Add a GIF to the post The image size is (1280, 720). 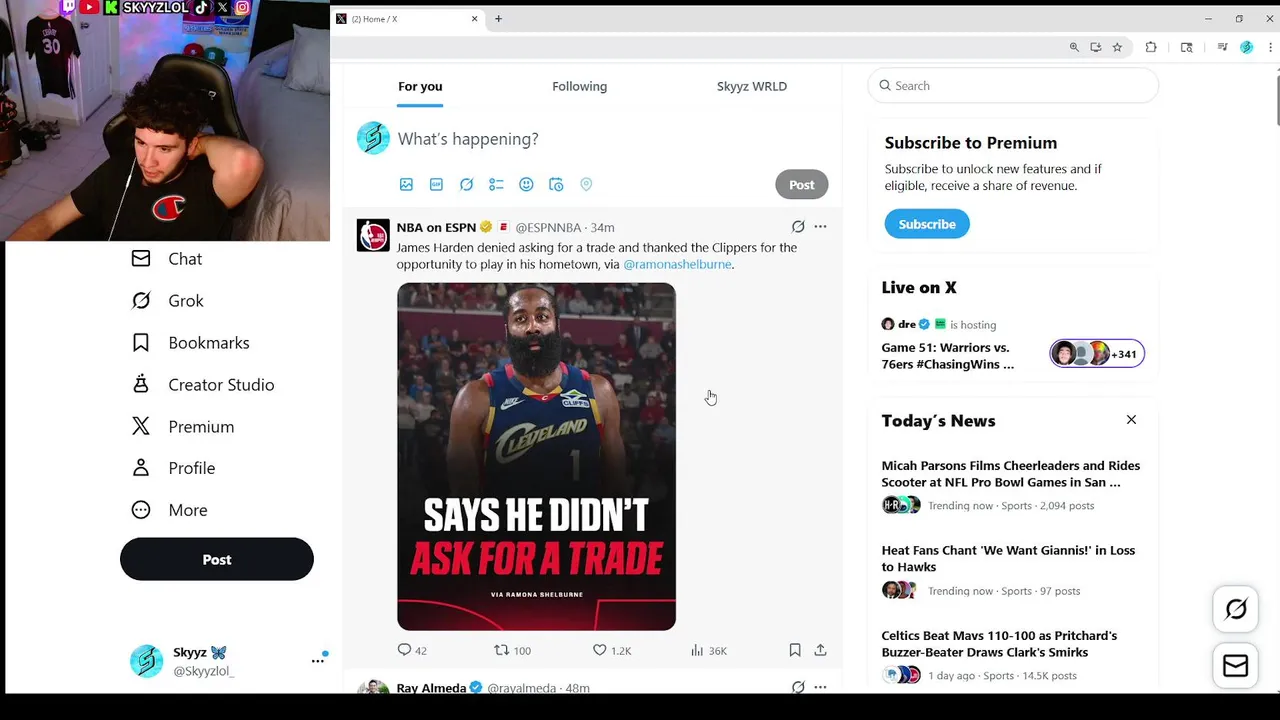[436, 184]
